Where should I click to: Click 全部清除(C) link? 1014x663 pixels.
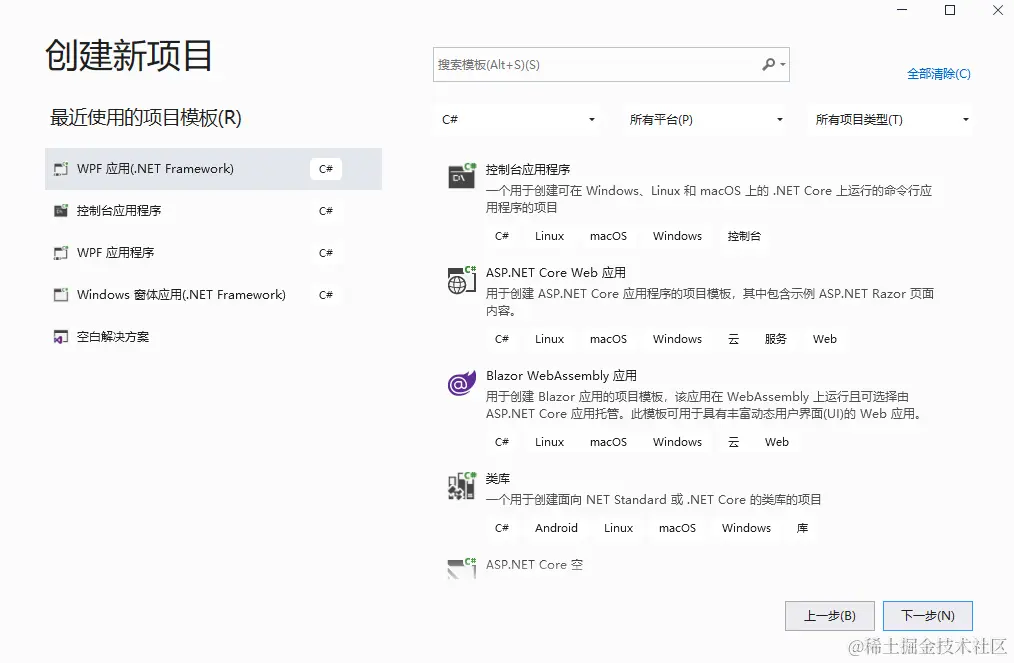pyautogui.click(x=938, y=74)
